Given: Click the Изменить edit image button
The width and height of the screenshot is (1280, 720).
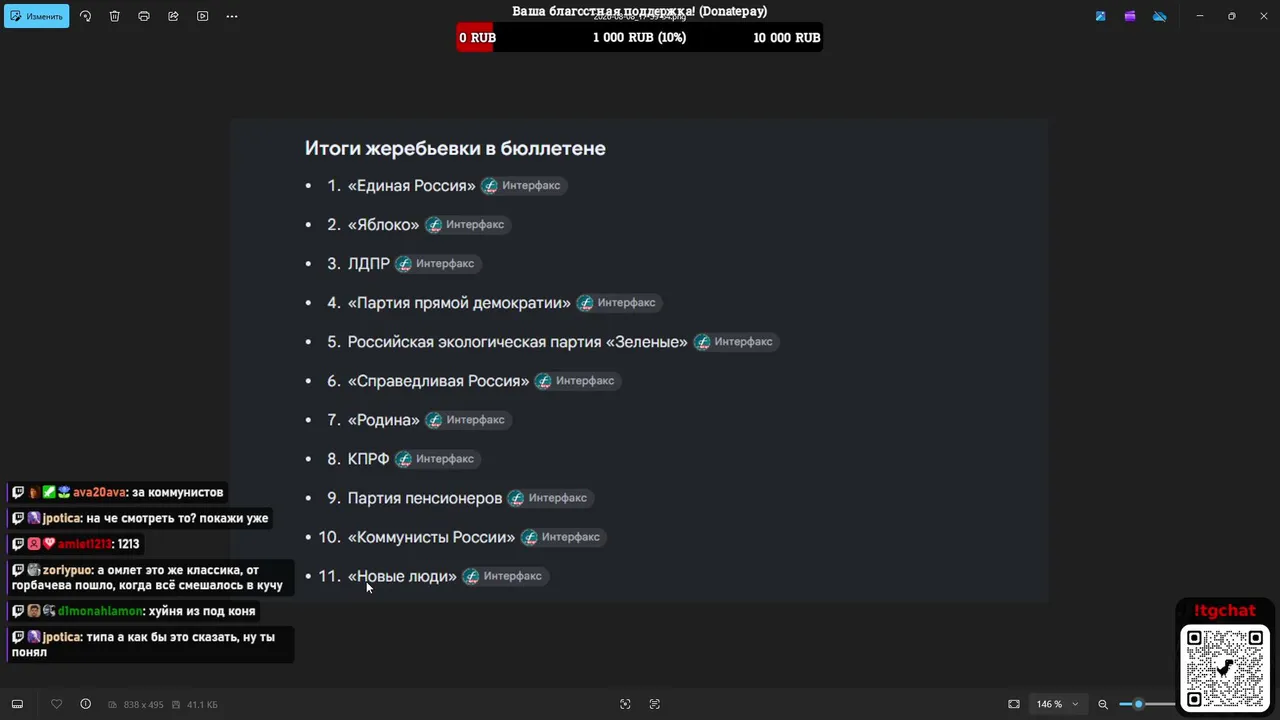Looking at the screenshot, I should pyautogui.click(x=37, y=16).
